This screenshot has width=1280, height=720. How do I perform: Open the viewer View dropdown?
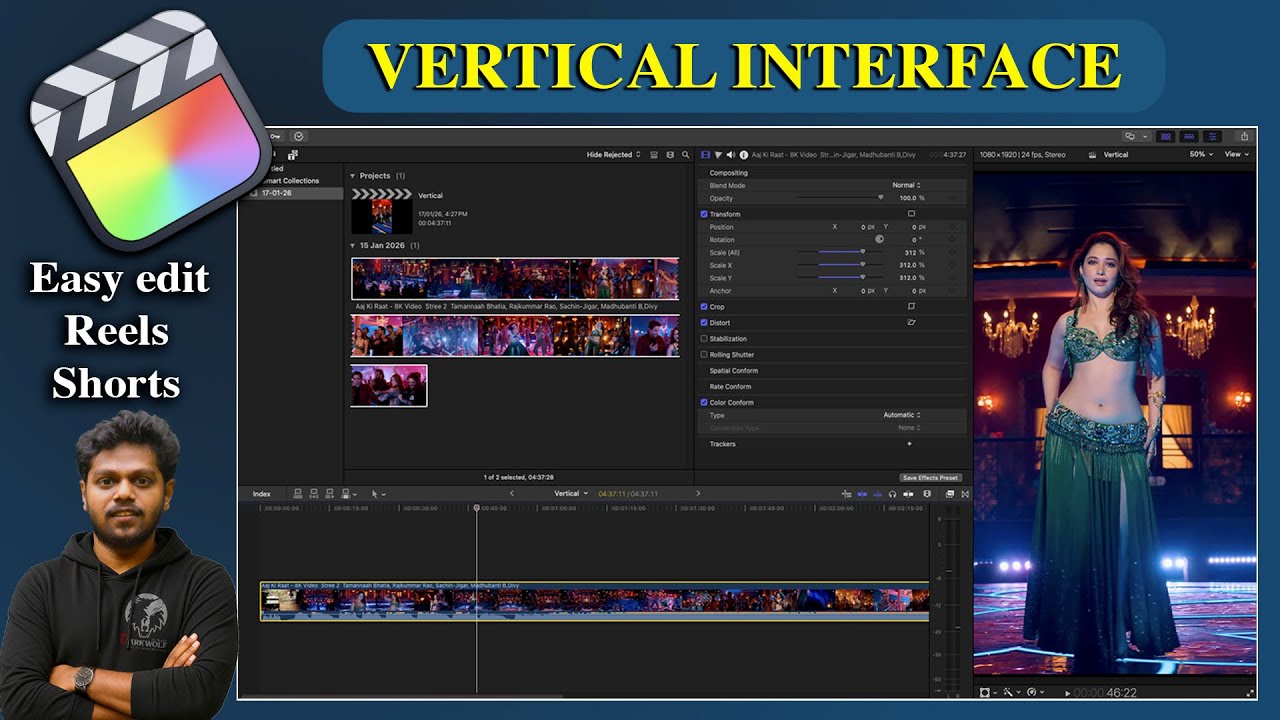pos(1237,155)
